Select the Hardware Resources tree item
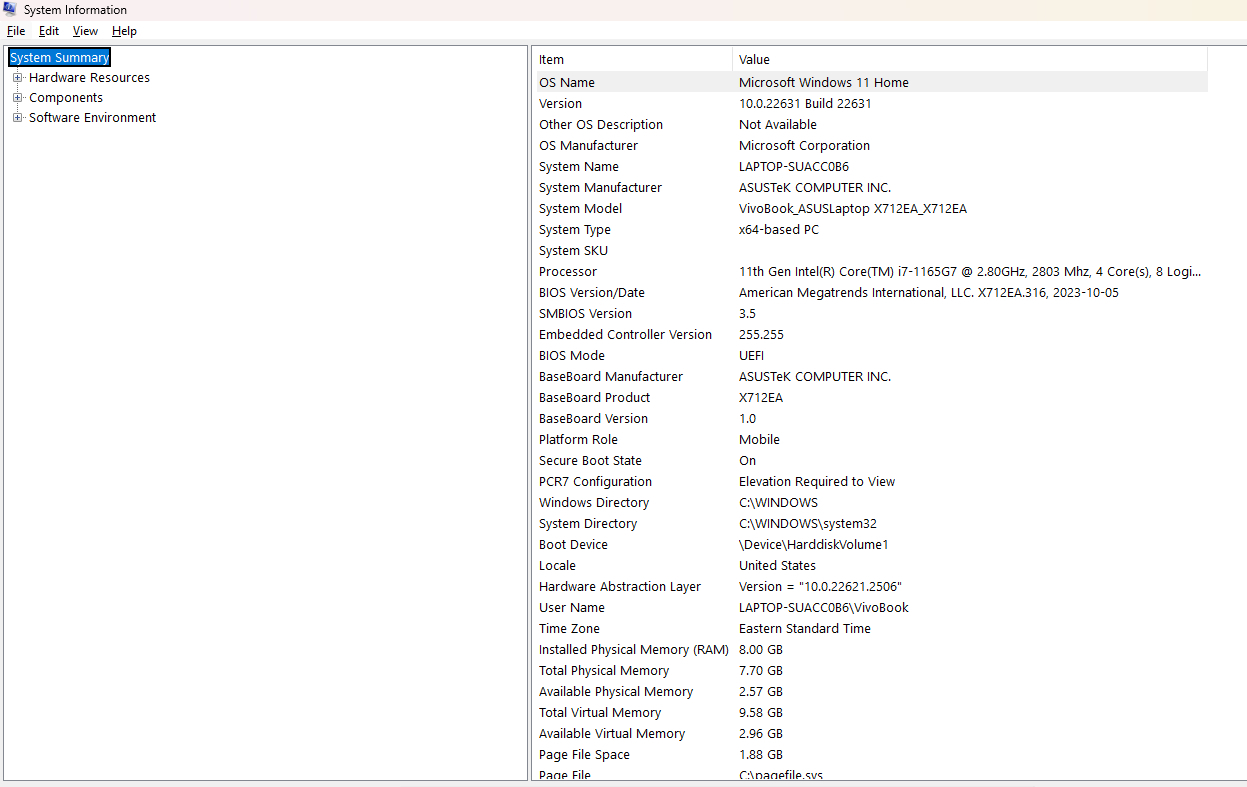Screen dimensions: 1247x787 tap(89, 78)
